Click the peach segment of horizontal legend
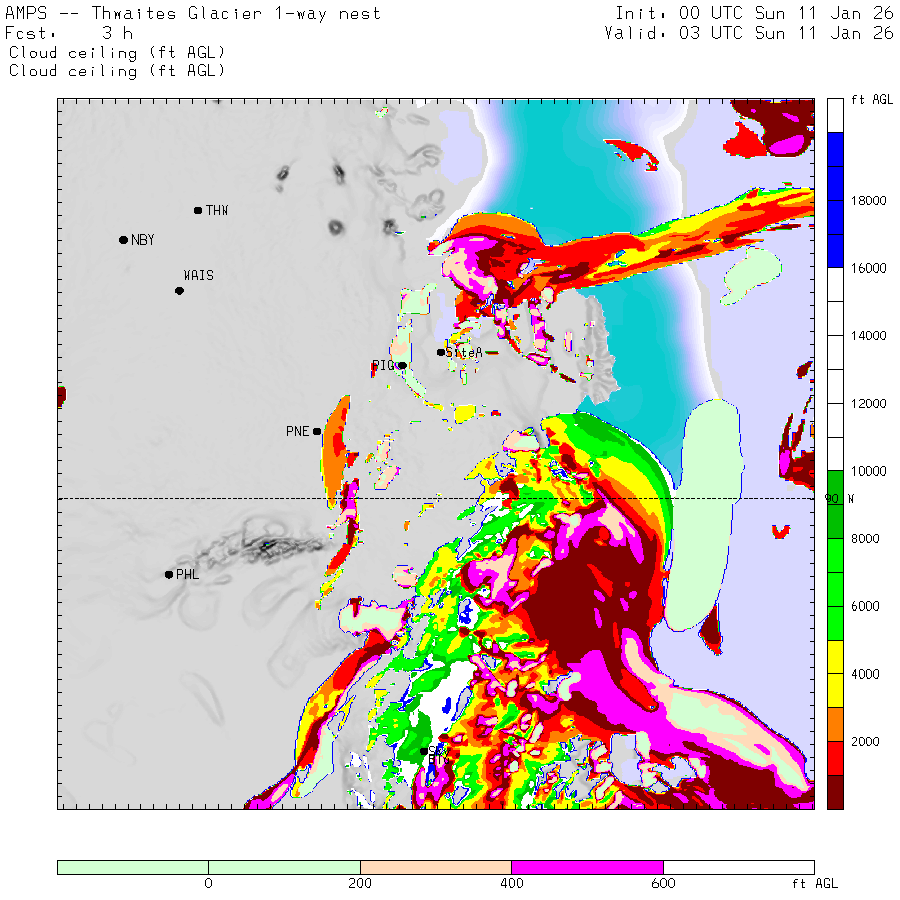This screenshot has width=900, height=900. coord(435,867)
